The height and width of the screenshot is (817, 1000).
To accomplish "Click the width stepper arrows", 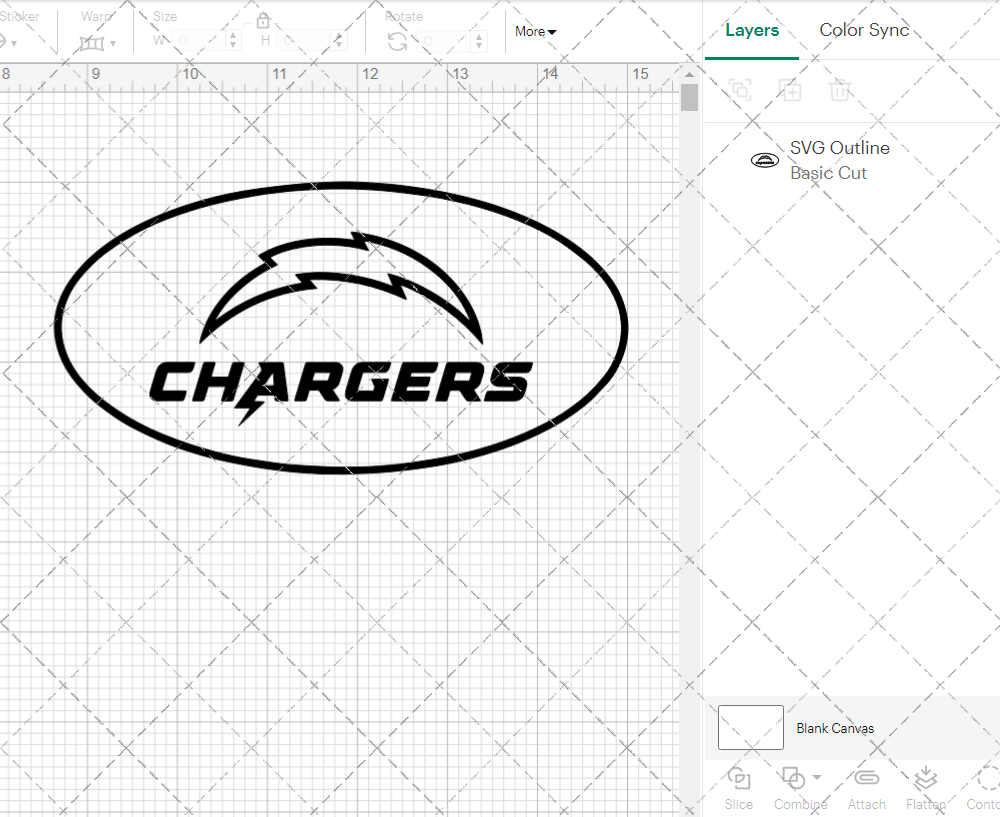I will coord(233,41).
